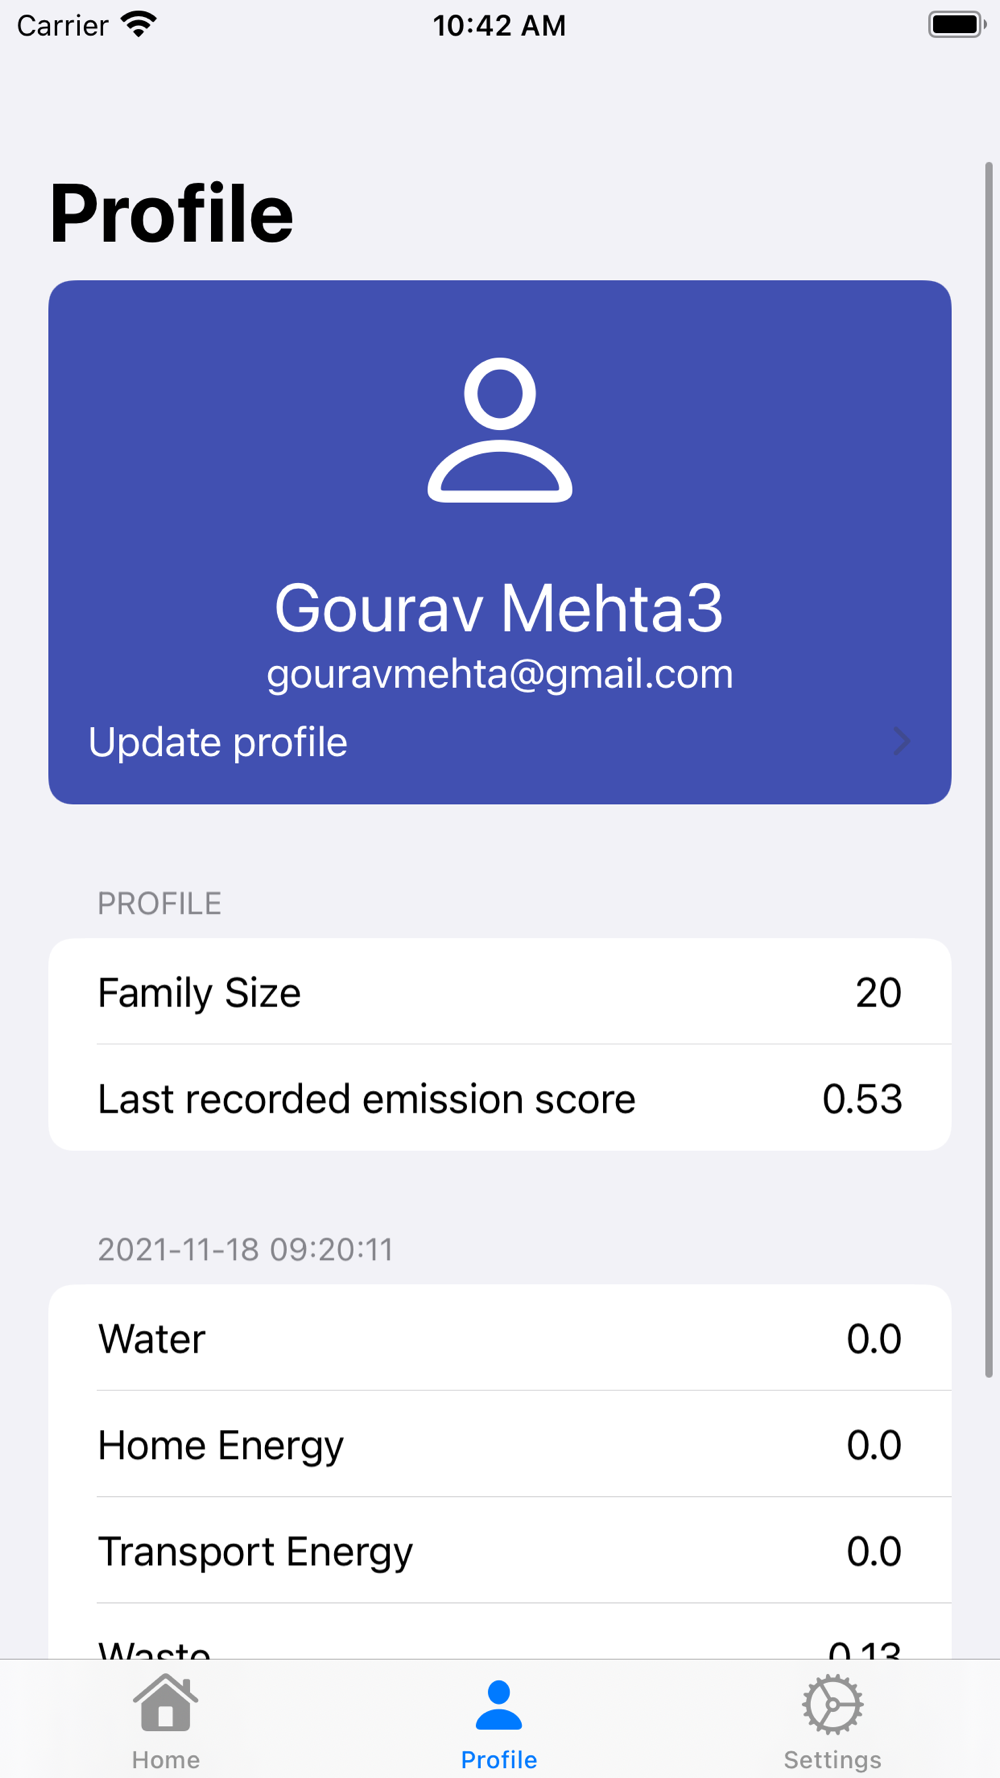The height and width of the screenshot is (1778, 1000).
Task: Tap the chevron beside Update profile
Action: click(x=901, y=742)
